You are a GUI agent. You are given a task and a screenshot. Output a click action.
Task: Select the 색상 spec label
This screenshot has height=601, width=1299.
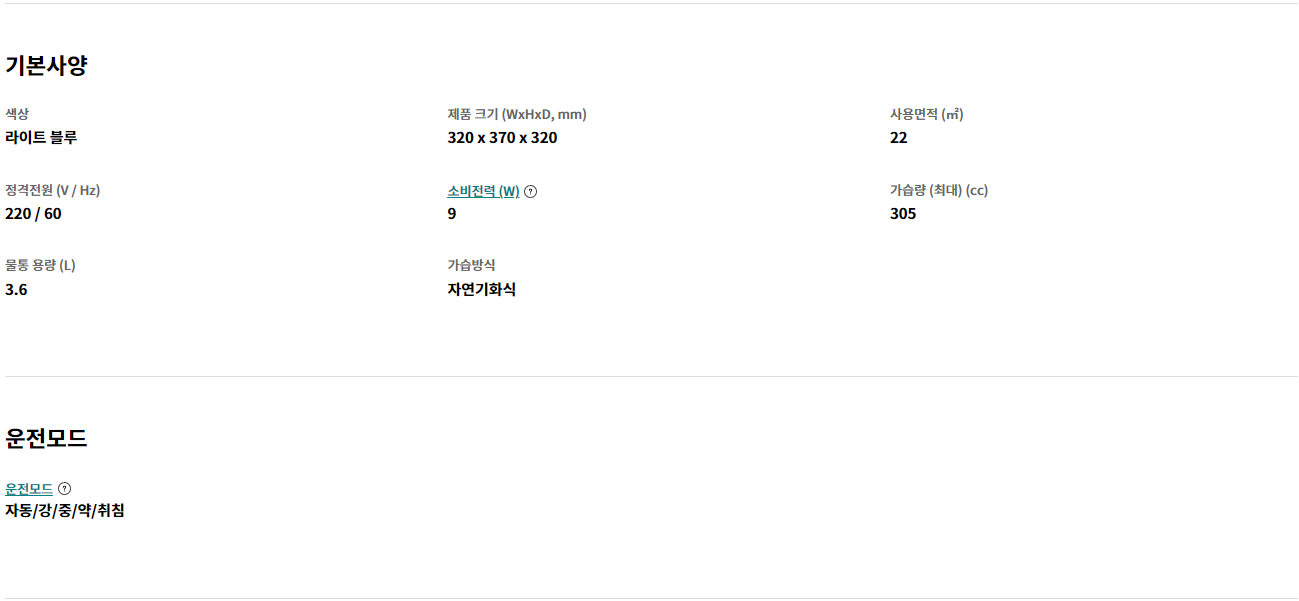click(x=17, y=114)
